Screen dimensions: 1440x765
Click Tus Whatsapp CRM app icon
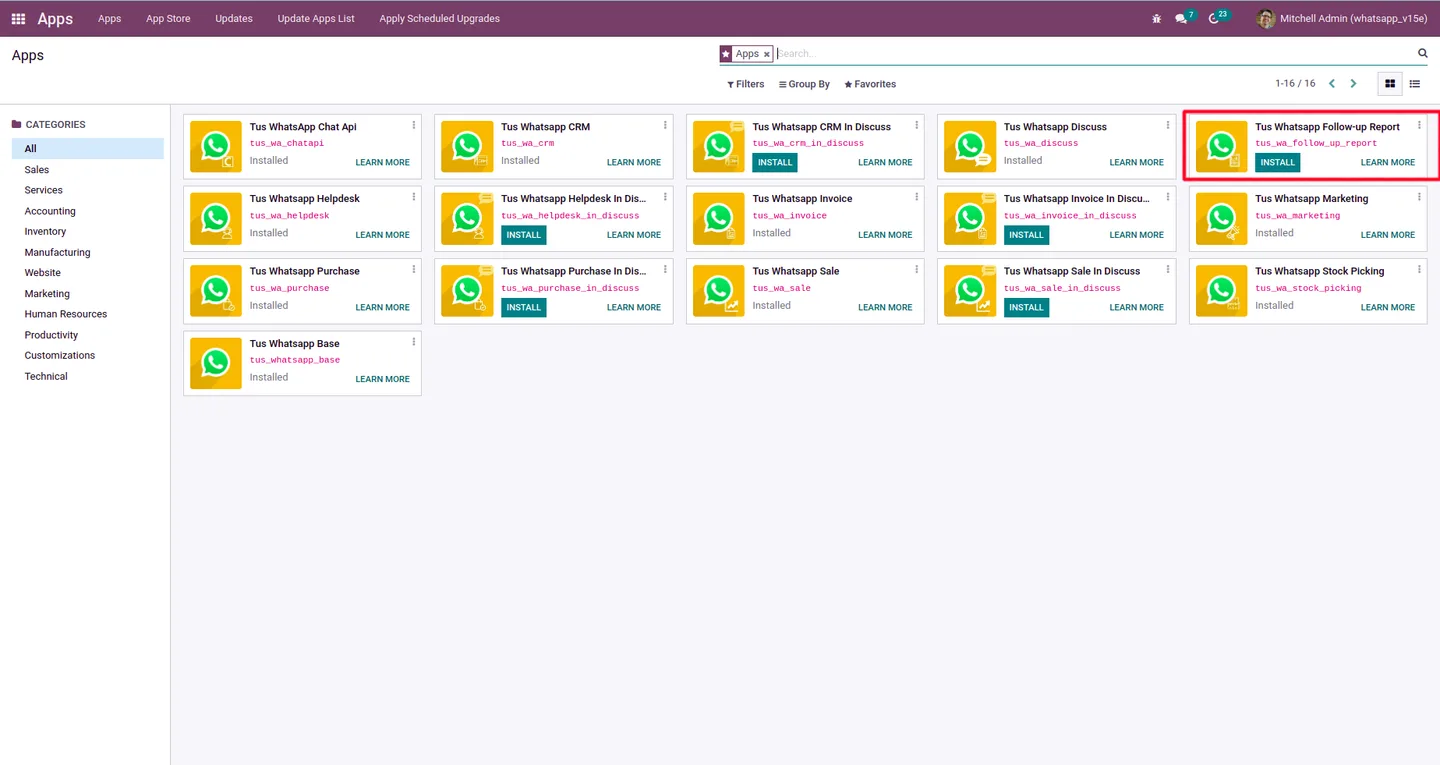[467, 147]
